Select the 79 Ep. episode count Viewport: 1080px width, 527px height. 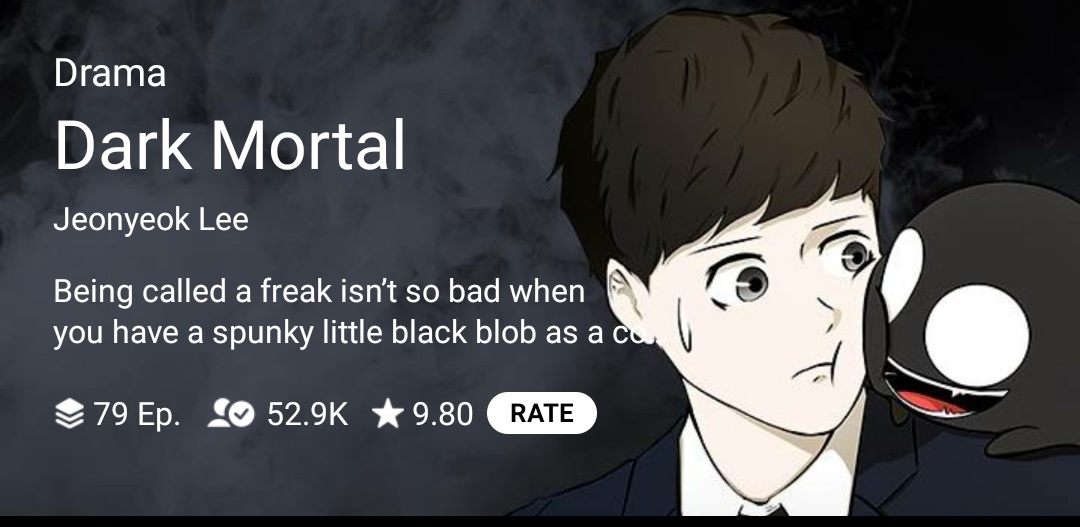[x=136, y=414]
